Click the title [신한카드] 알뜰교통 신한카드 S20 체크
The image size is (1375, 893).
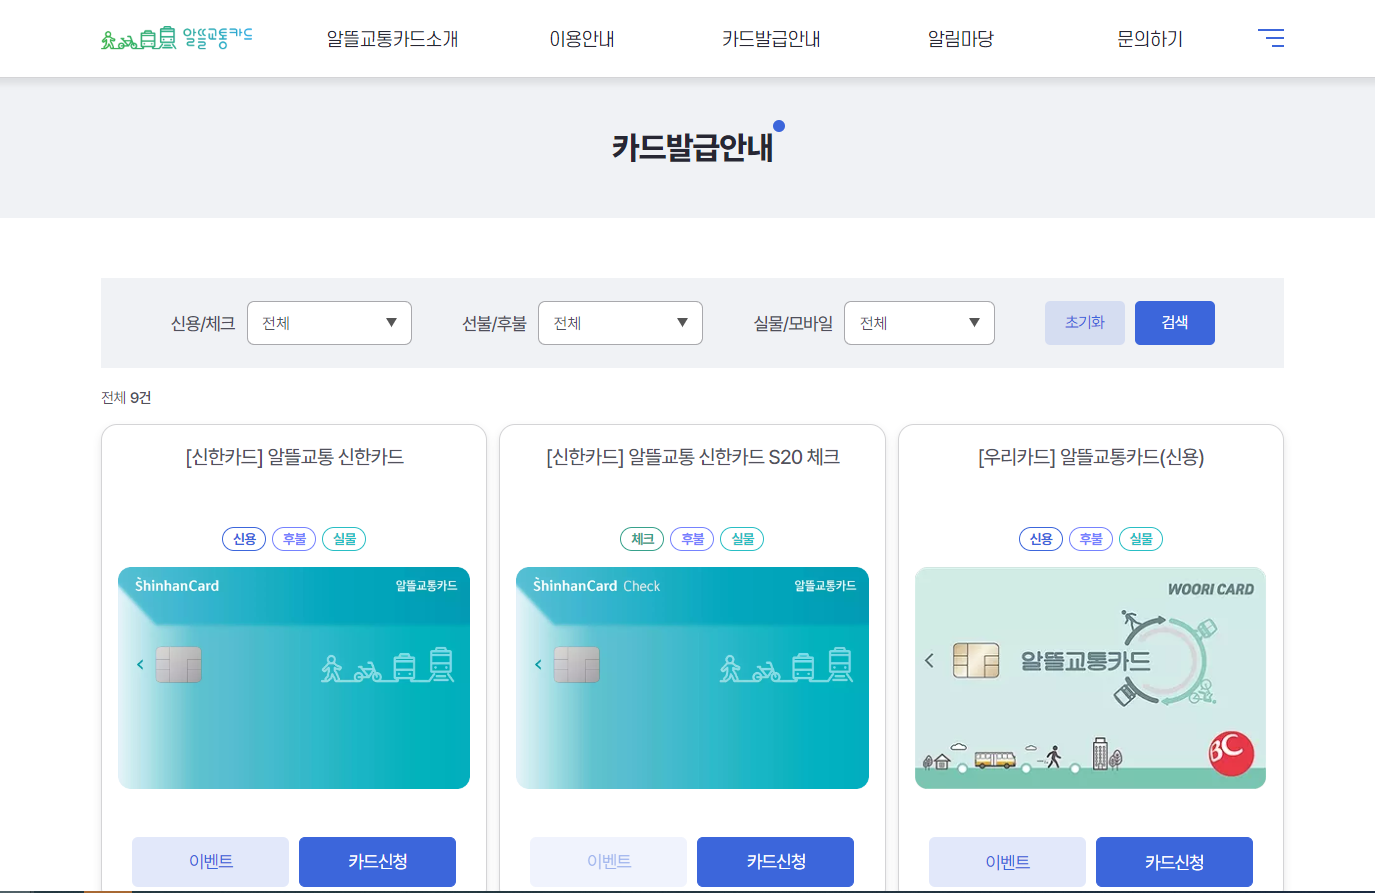(692, 457)
